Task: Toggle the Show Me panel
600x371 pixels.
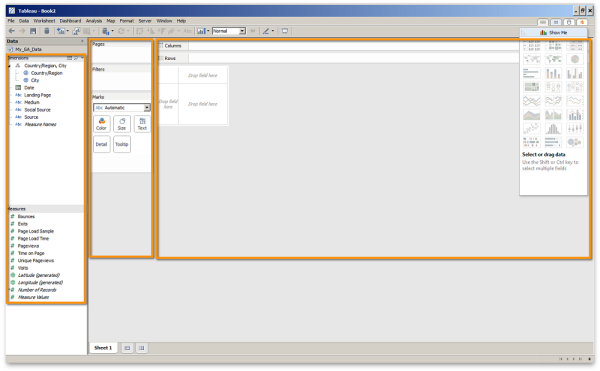Action: (x=553, y=33)
